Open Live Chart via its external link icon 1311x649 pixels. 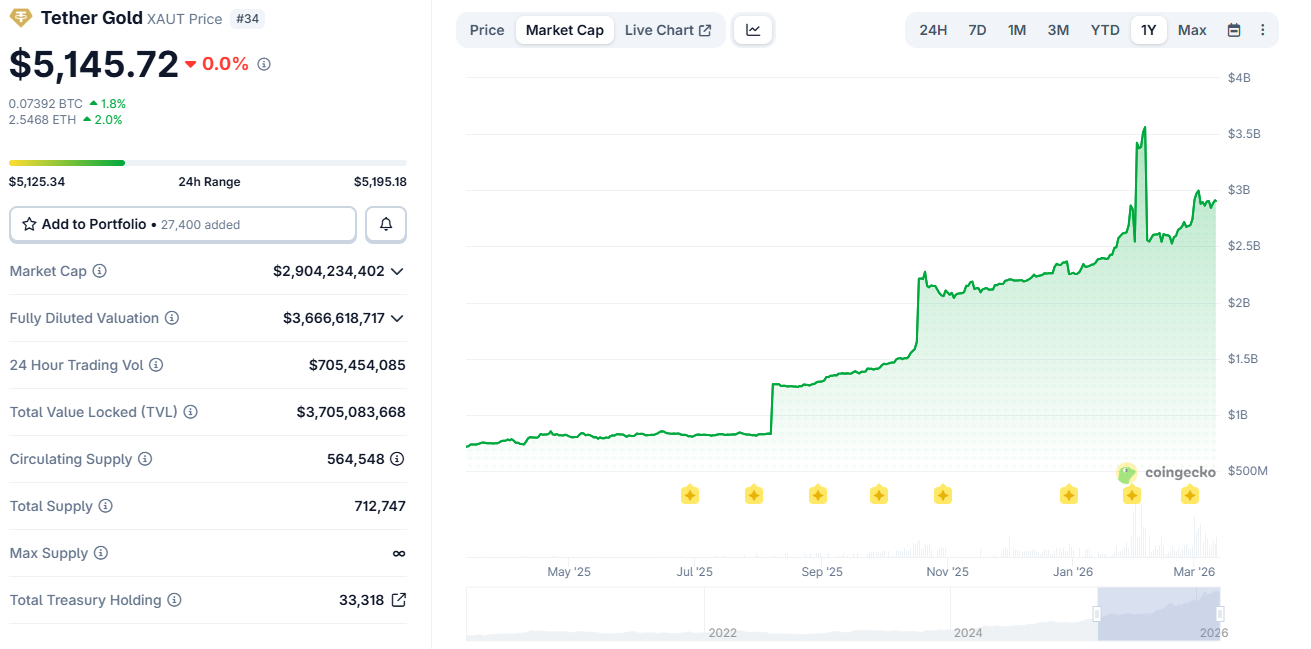705,30
